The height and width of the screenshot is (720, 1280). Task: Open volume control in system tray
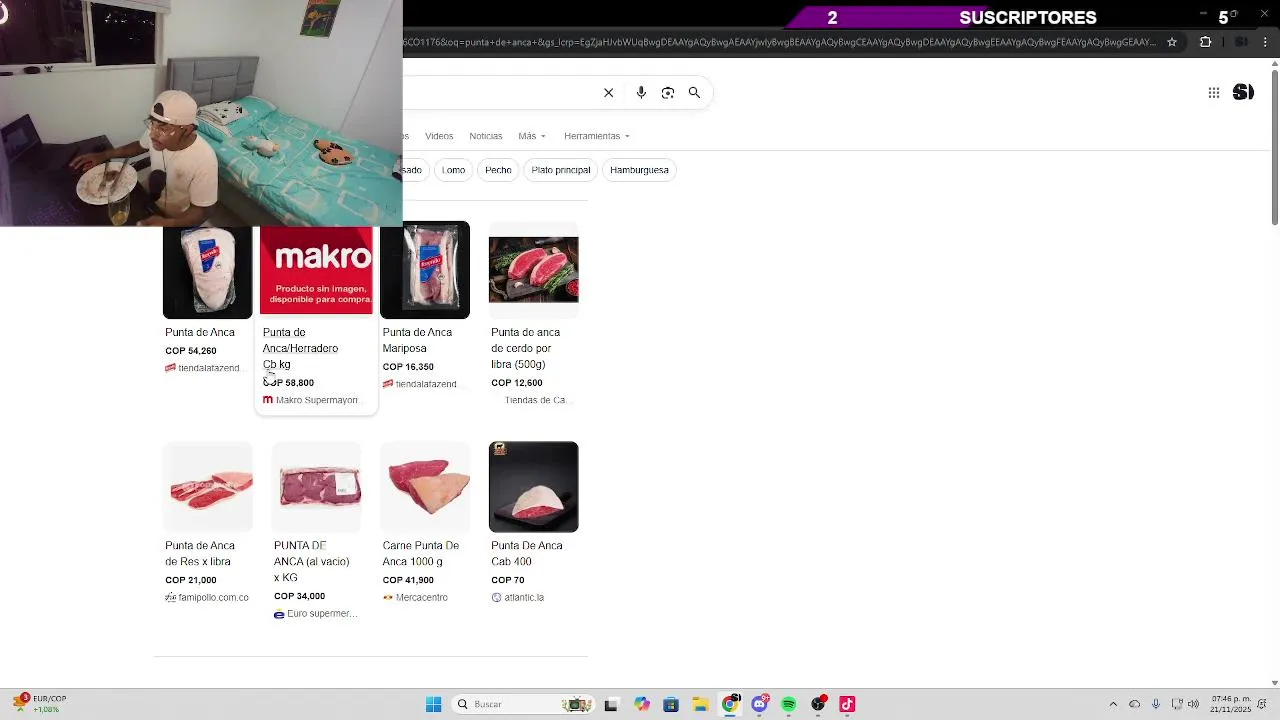point(1193,704)
